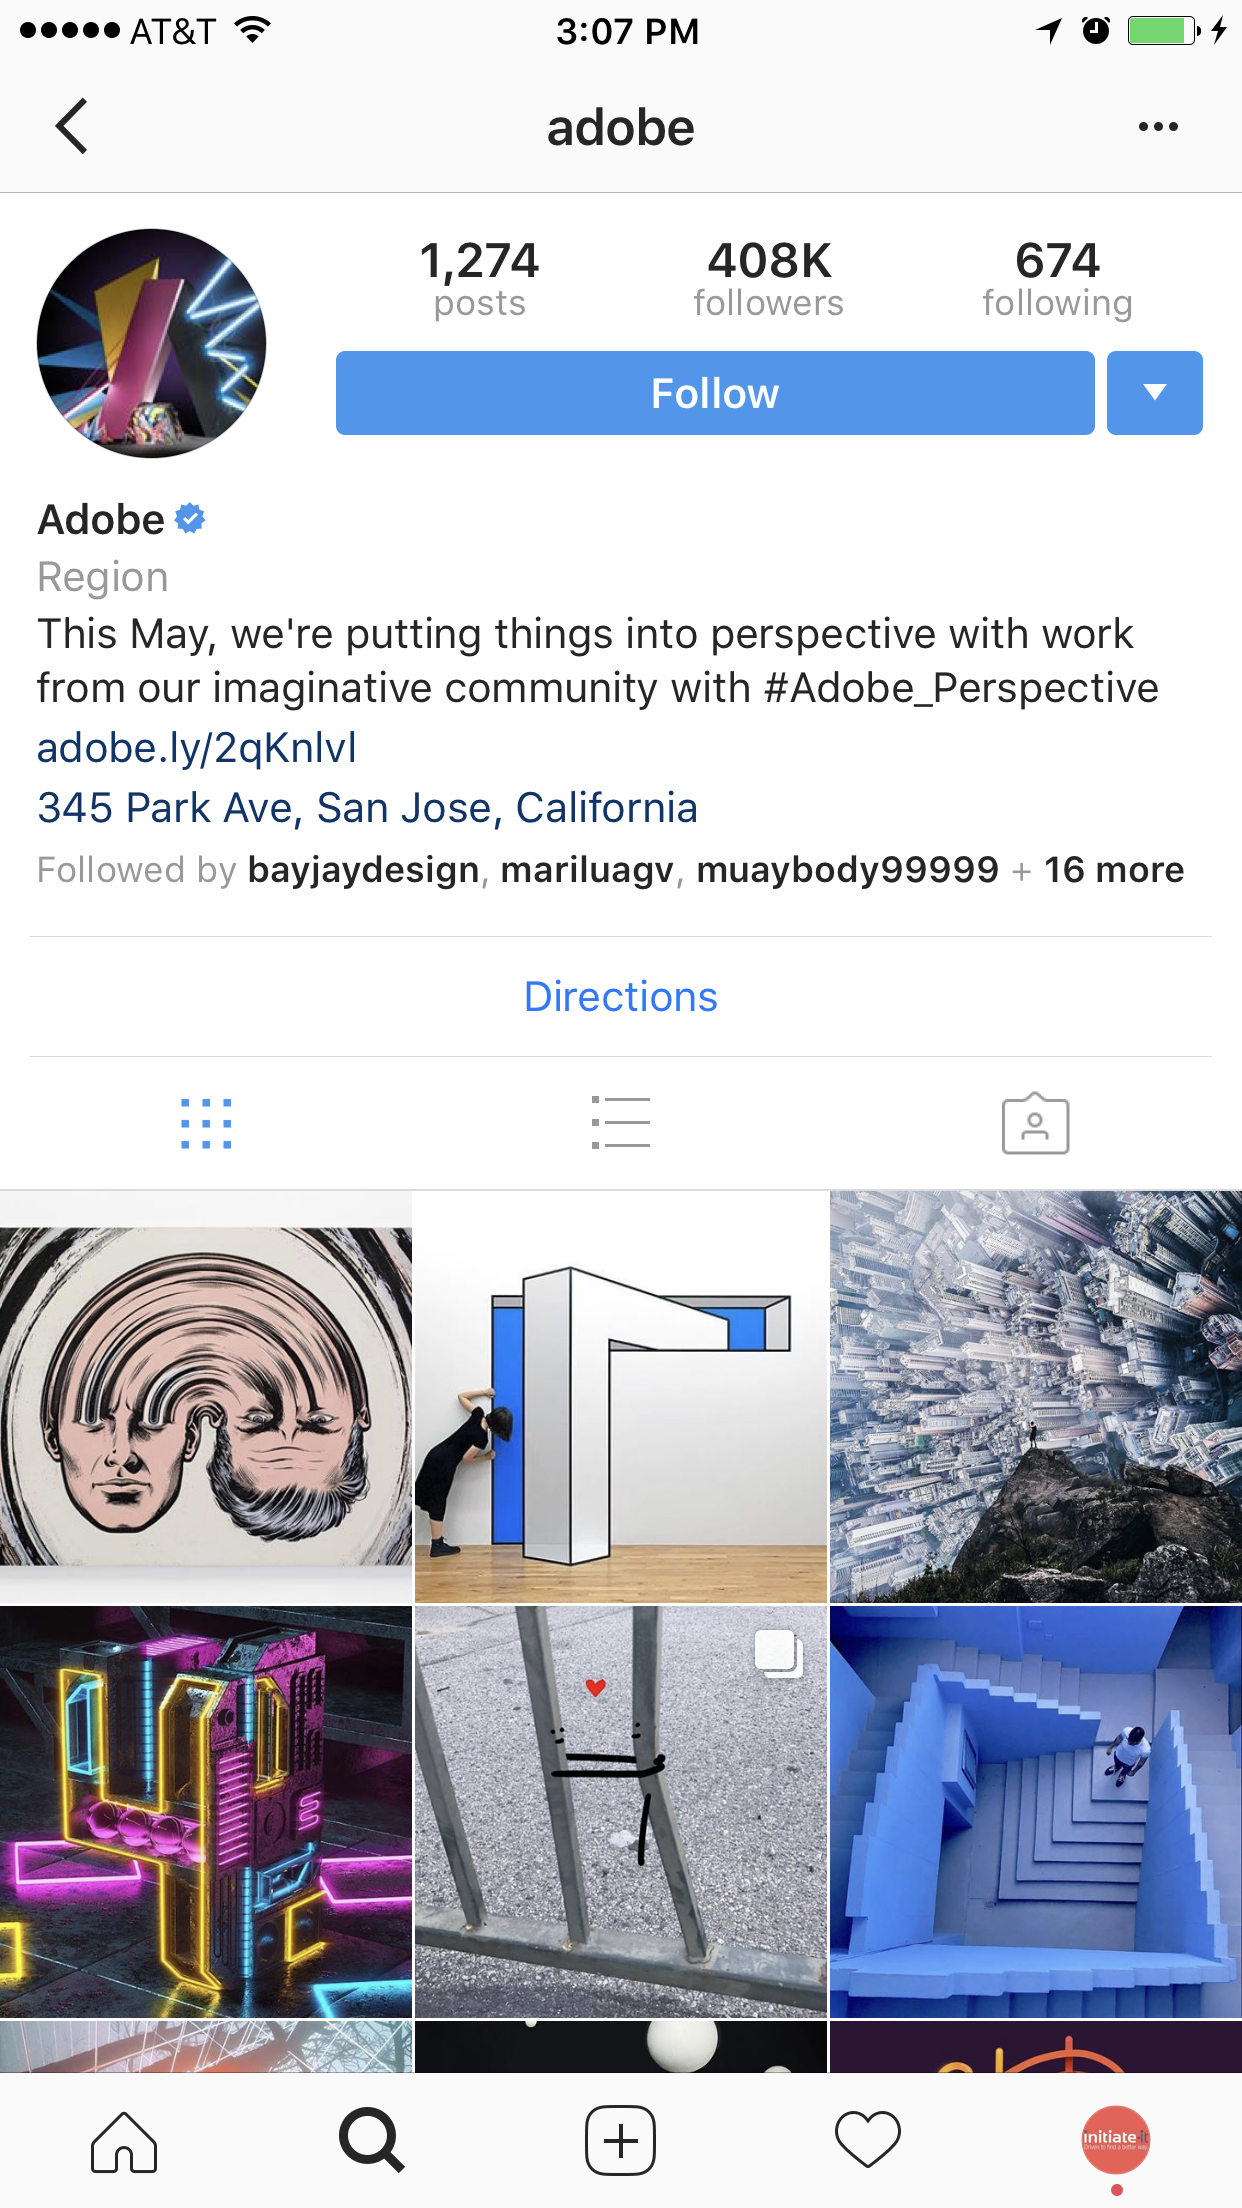Switch to list view of posts
The height and width of the screenshot is (2208, 1242).
pyautogui.click(x=620, y=1123)
